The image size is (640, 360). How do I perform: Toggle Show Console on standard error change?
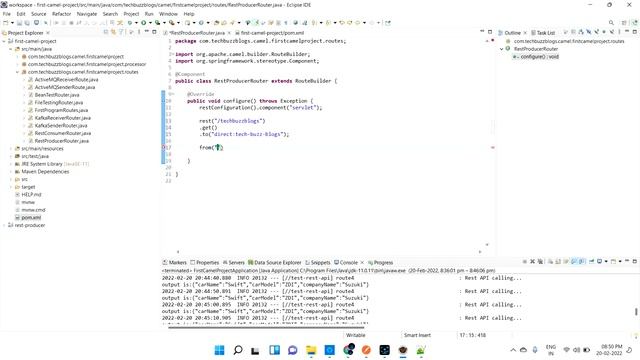tap(582, 261)
